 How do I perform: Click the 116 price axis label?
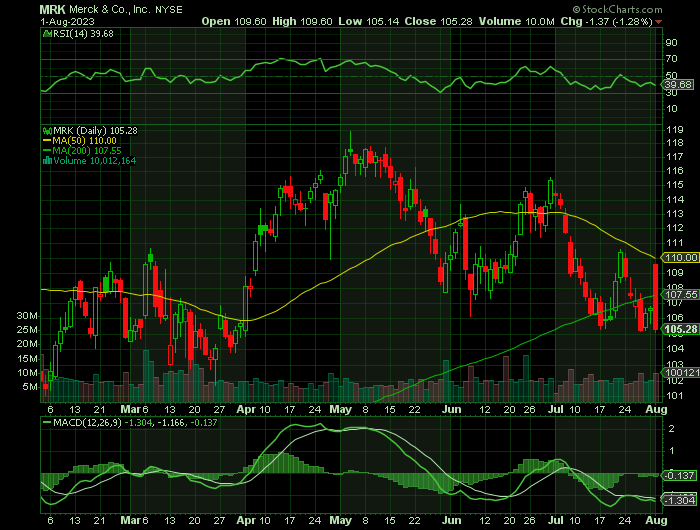[x=674, y=171]
